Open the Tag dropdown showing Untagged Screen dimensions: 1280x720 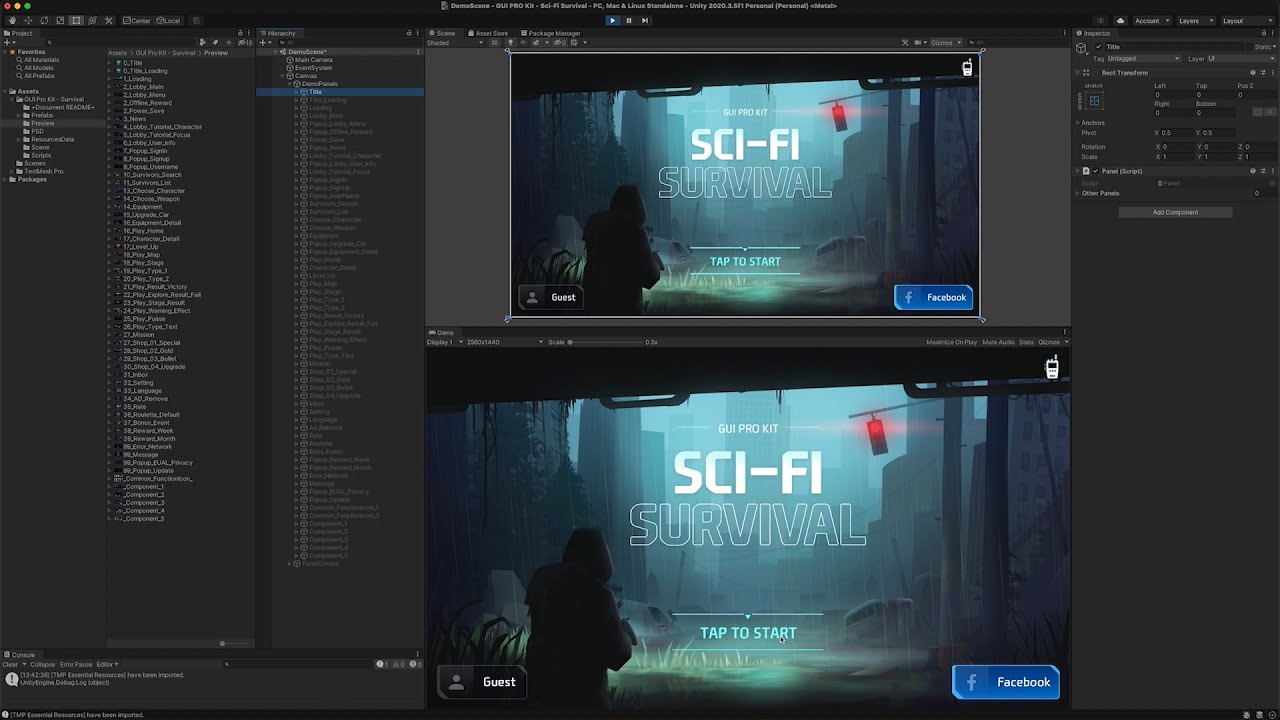tap(1143, 59)
